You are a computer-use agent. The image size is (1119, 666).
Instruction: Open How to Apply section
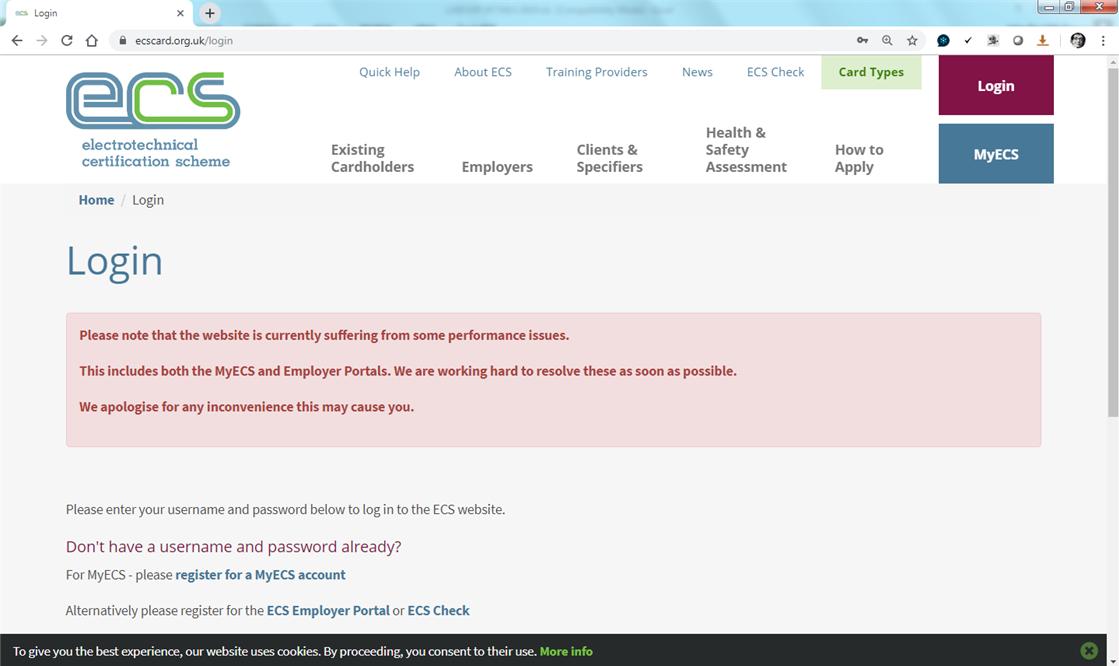[x=859, y=158]
